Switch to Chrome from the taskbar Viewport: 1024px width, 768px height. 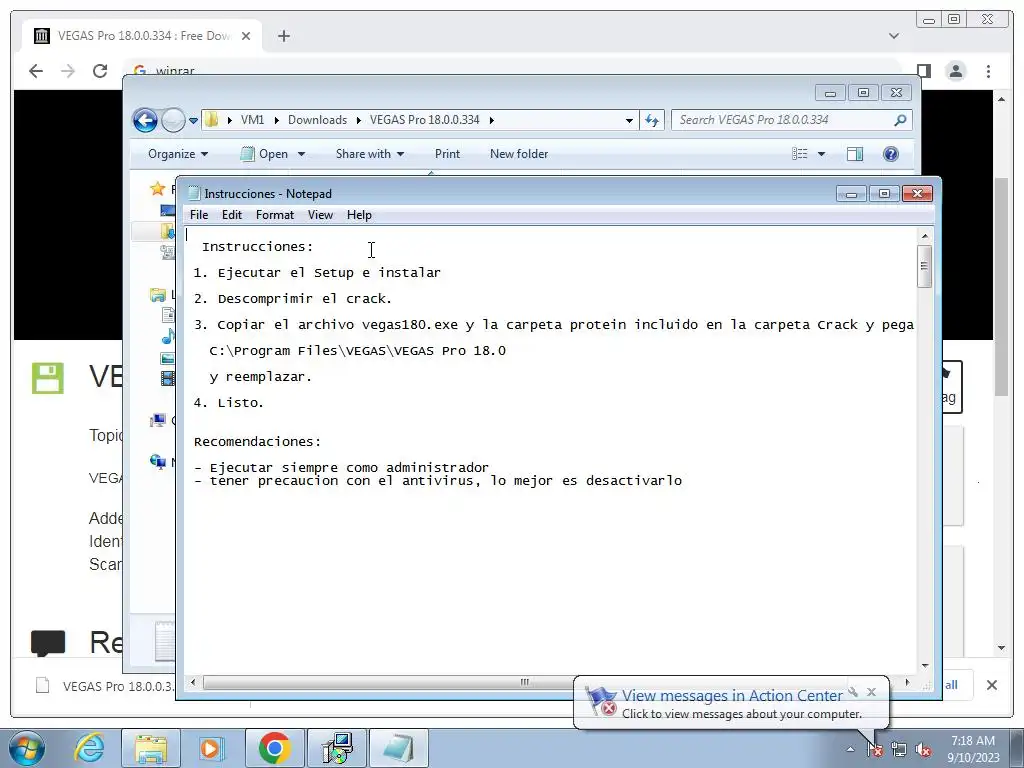pos(274,748)
